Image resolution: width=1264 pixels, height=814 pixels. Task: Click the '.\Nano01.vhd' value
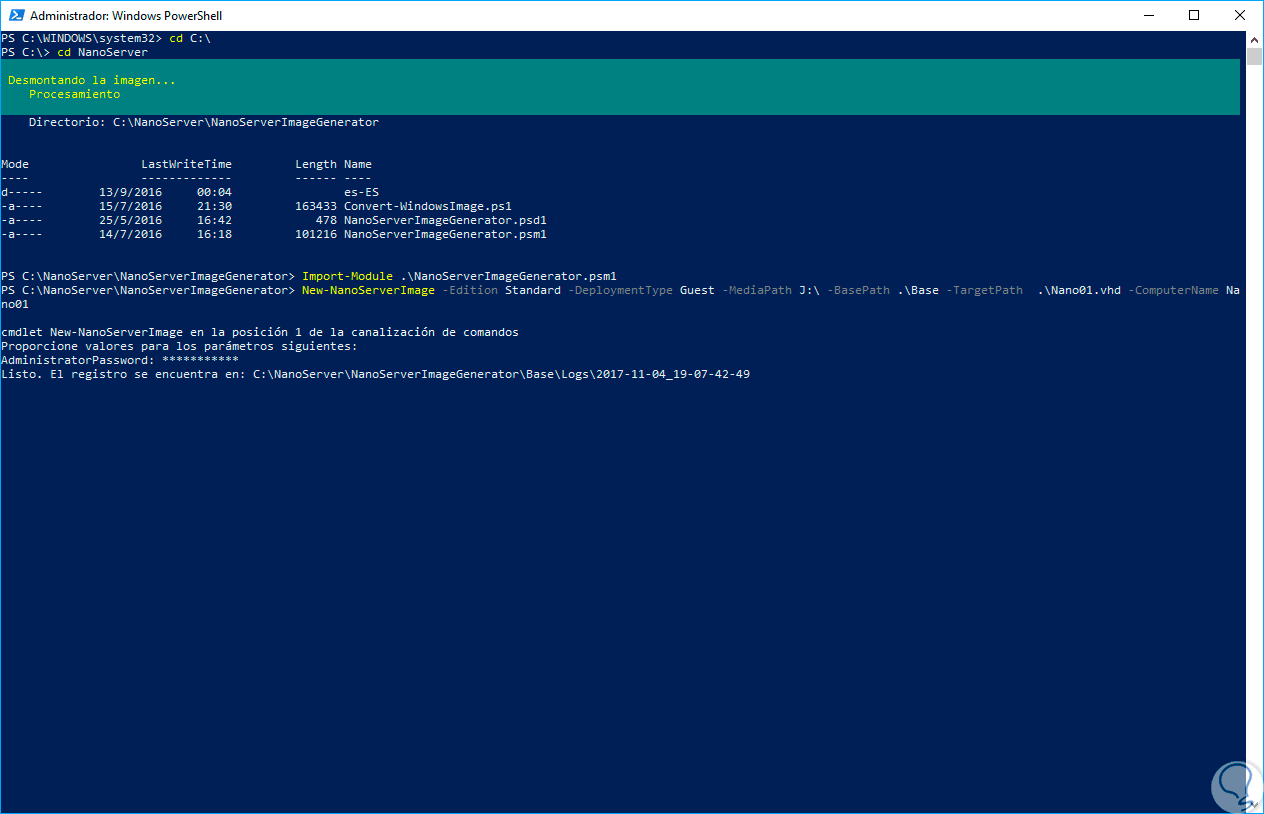pyautogui.click(x=1079, y=290)
